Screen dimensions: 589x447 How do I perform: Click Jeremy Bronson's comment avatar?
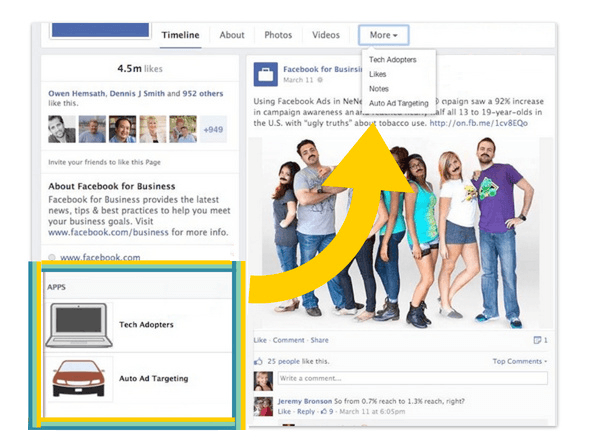pyautogui.click(x=263, y=406)
